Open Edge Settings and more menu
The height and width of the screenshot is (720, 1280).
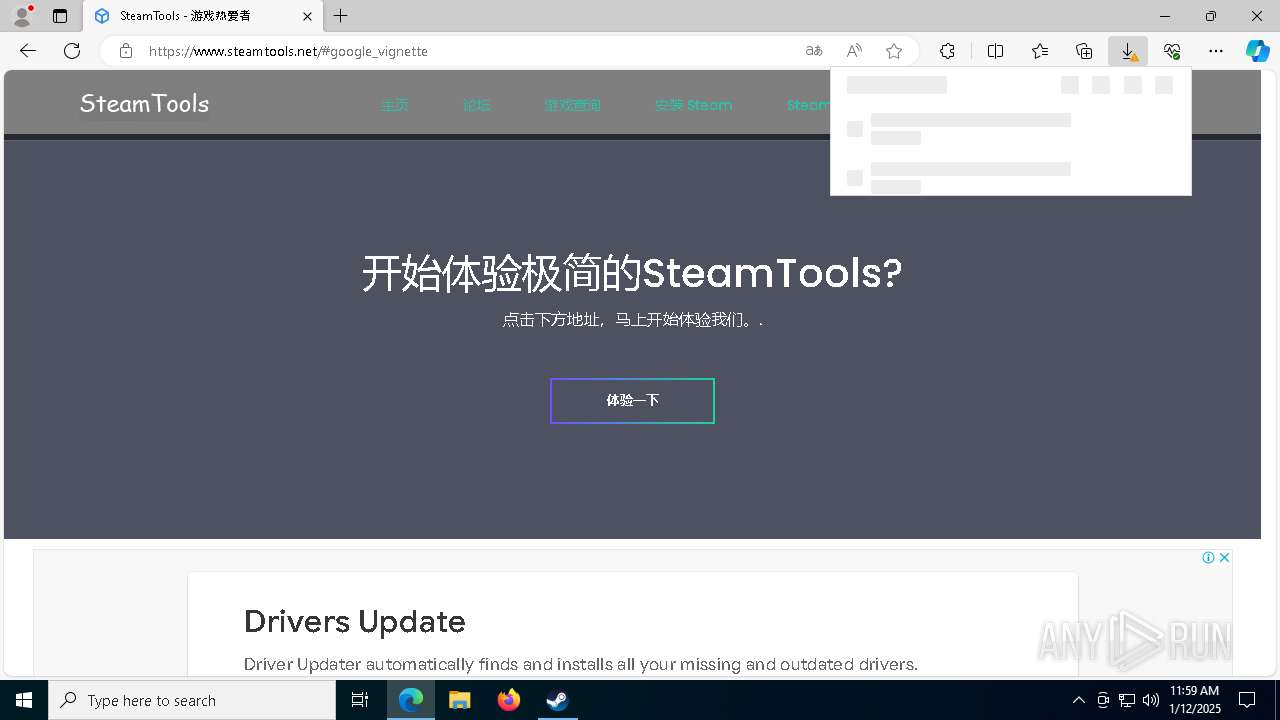[1216, 51]
